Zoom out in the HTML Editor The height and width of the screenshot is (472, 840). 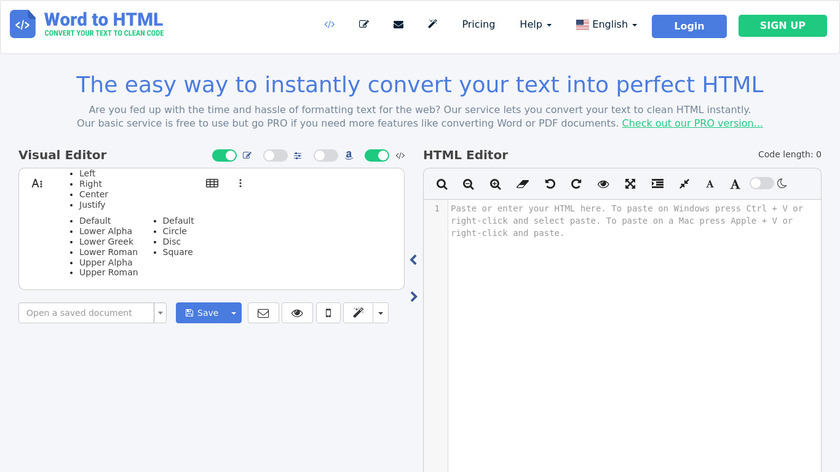pos(469,184)
